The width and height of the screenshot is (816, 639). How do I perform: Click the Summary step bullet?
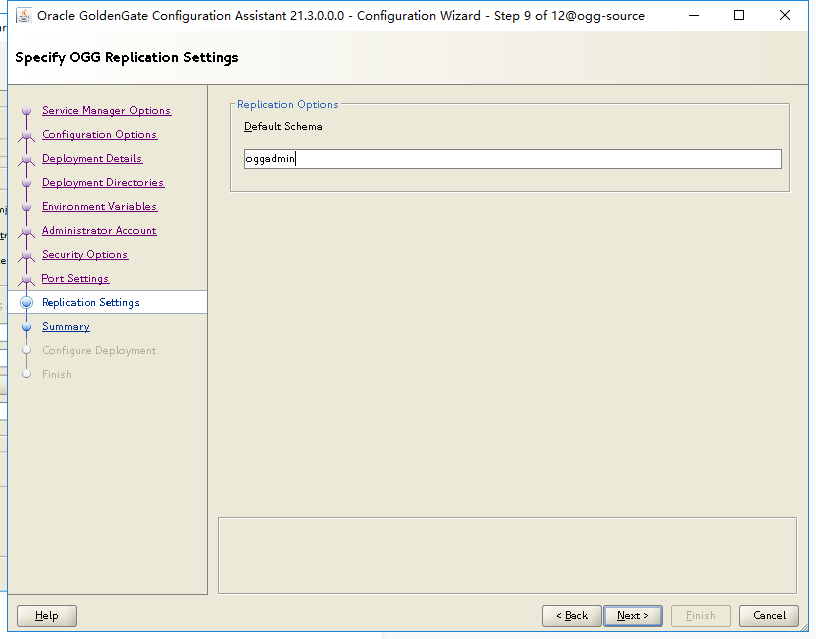click(27, 326)
